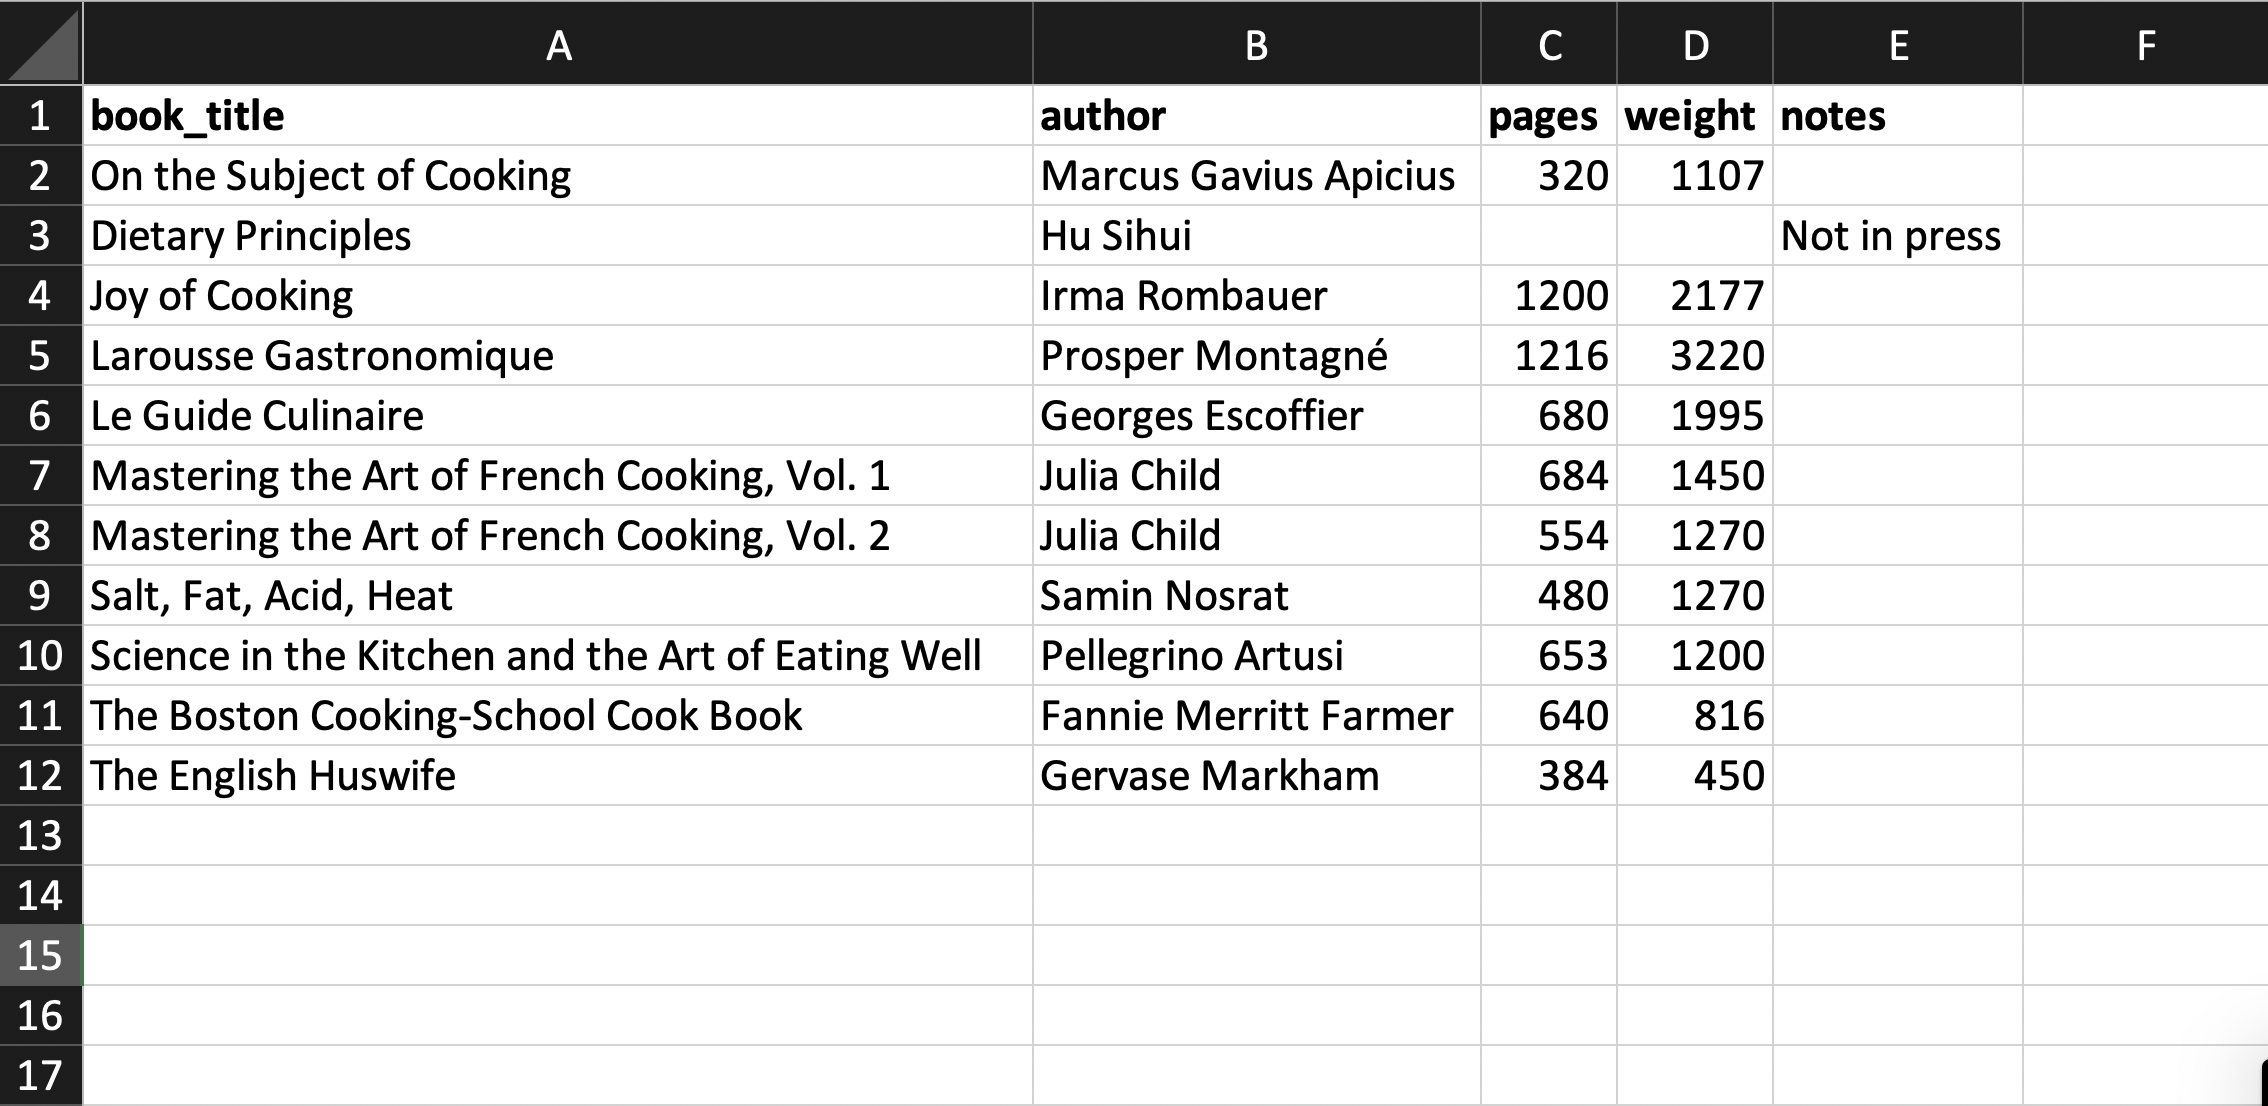Select the Julia Child cell for Vol. 1
Viewport: 2268px width, 1106px height.
click(x=1256, y=476)
